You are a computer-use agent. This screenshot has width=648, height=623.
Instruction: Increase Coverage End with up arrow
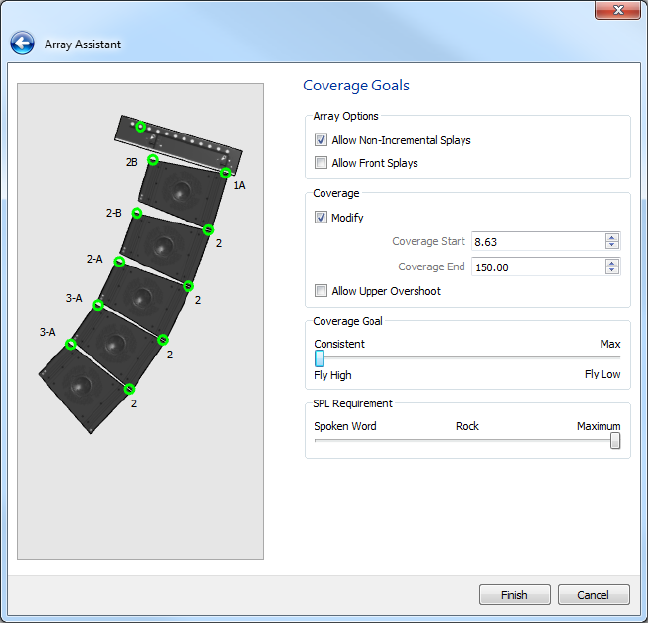tap(612, 262)
